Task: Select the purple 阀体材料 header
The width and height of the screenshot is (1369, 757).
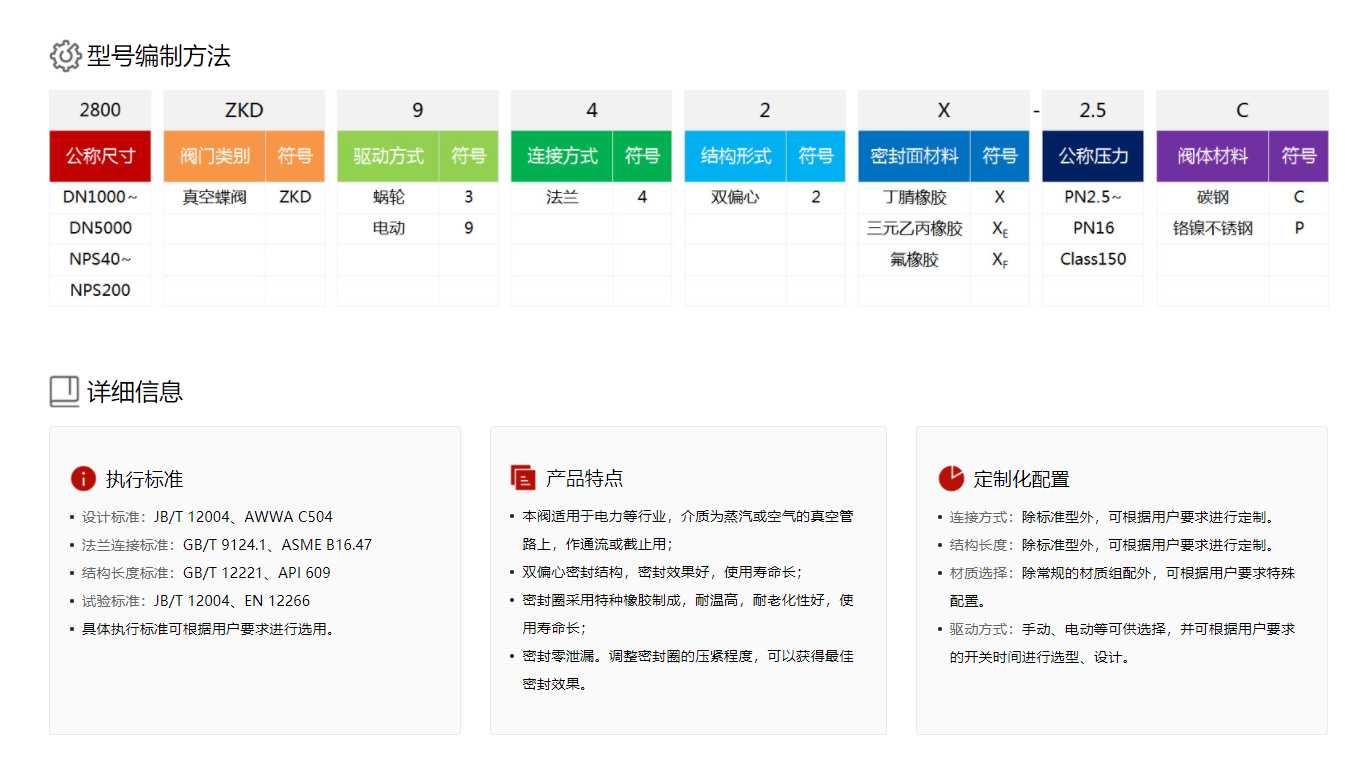Action: point(1212,156)
